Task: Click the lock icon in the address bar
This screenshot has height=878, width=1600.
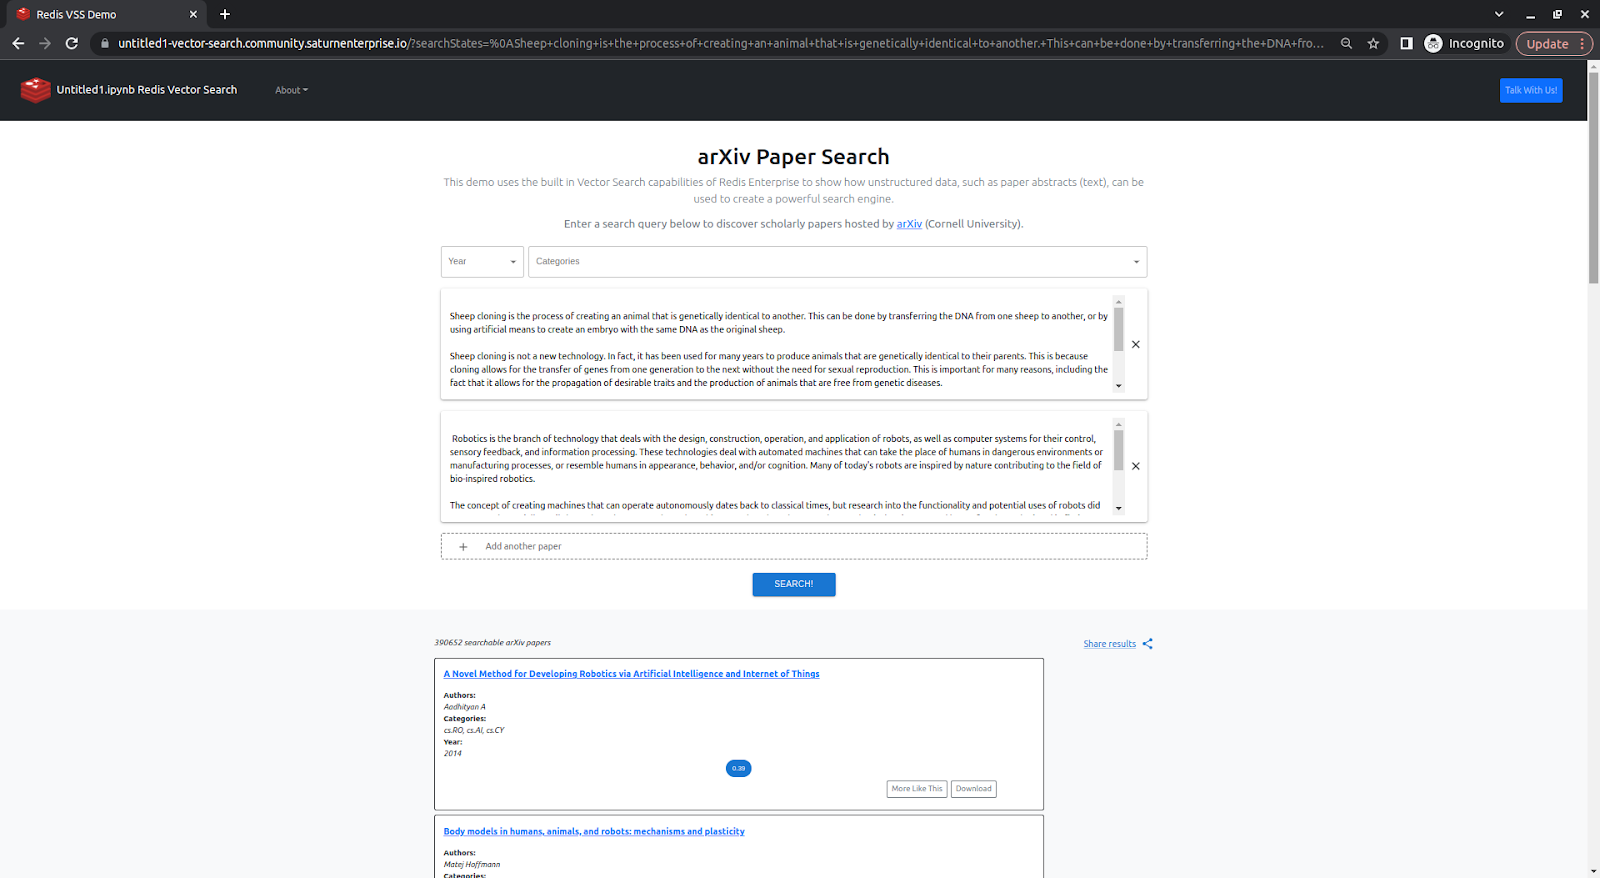Action: [105, 43]
